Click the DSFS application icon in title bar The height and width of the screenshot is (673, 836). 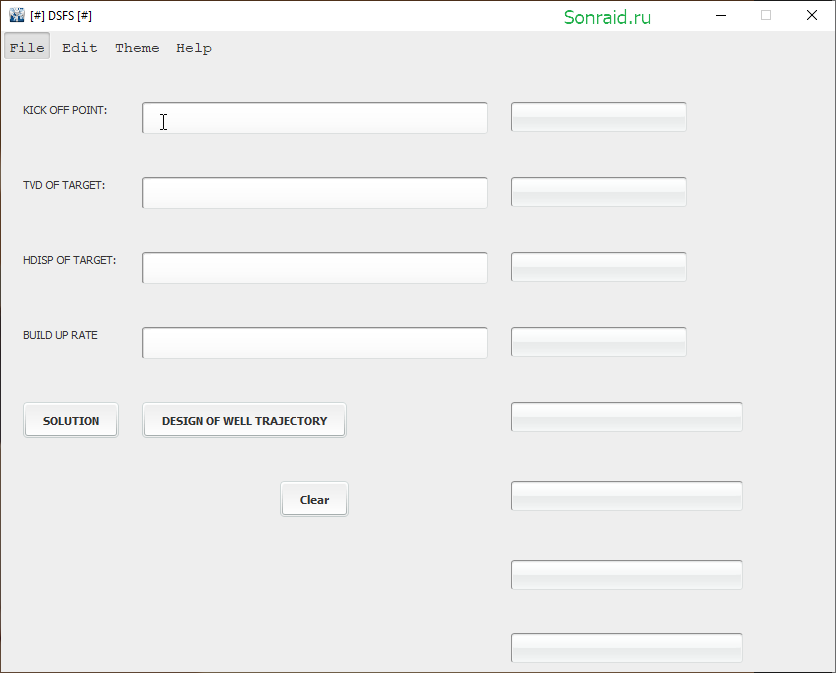17,15
